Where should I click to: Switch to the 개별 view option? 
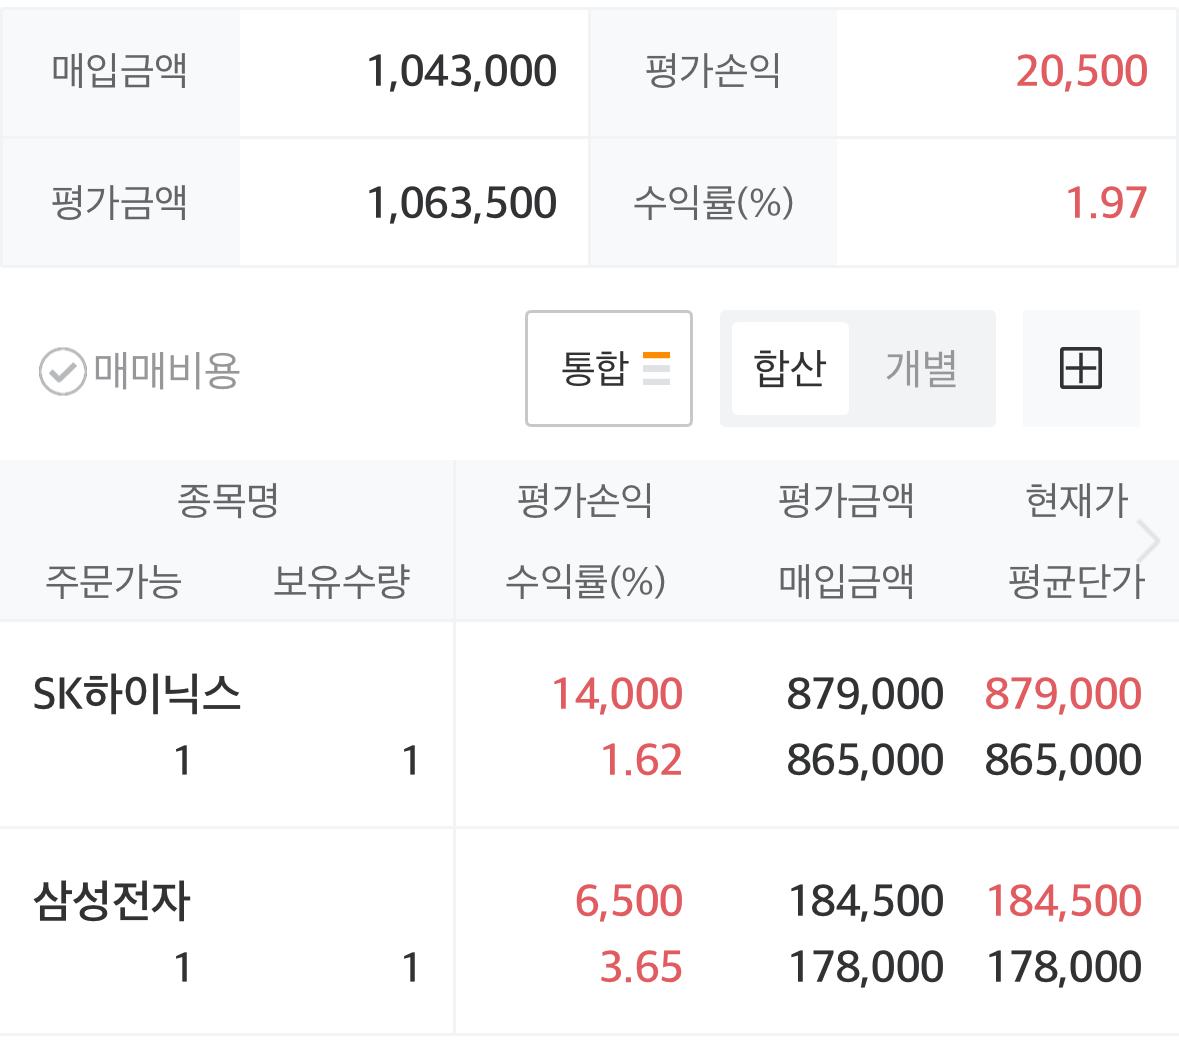click(921, 369)
